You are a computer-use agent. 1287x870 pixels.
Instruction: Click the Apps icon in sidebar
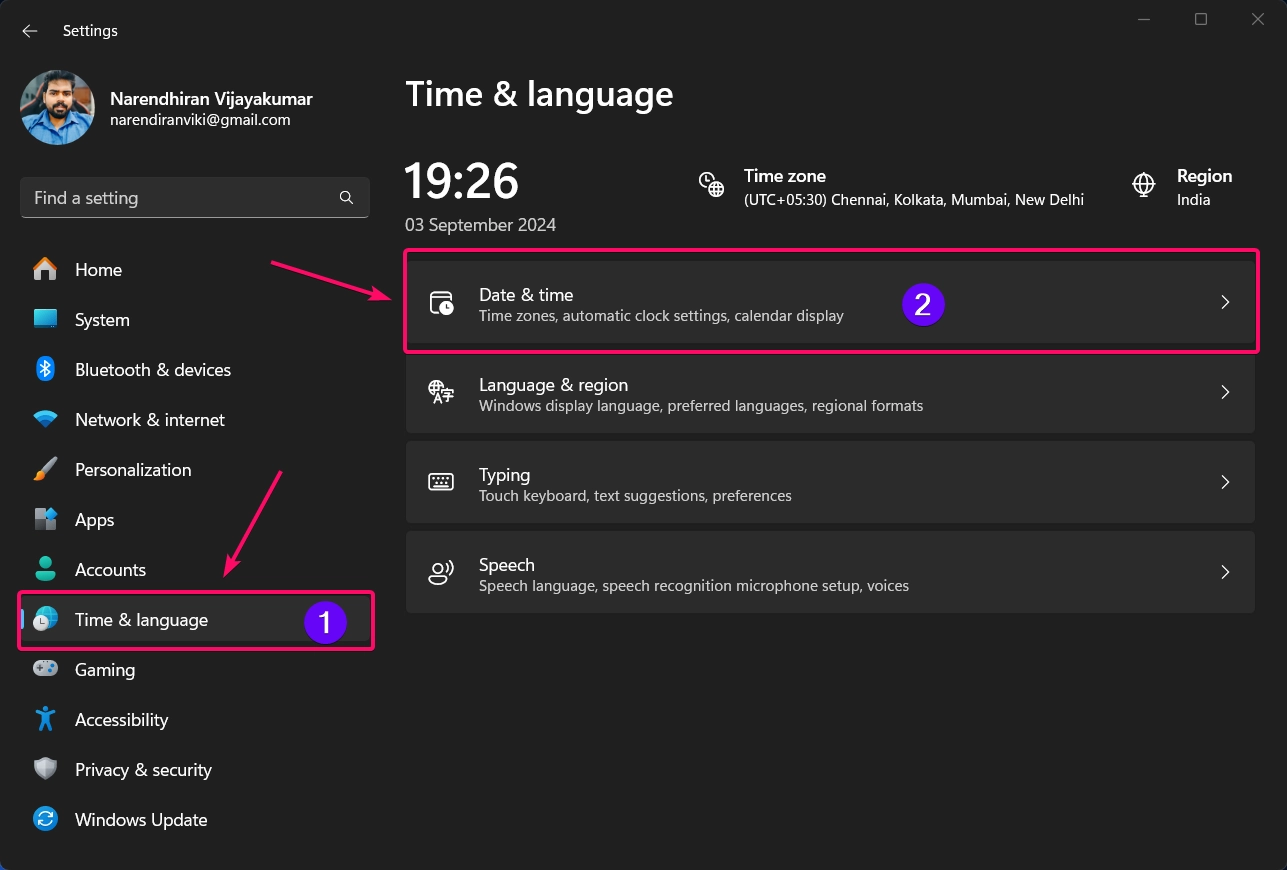tap(45, 519)
